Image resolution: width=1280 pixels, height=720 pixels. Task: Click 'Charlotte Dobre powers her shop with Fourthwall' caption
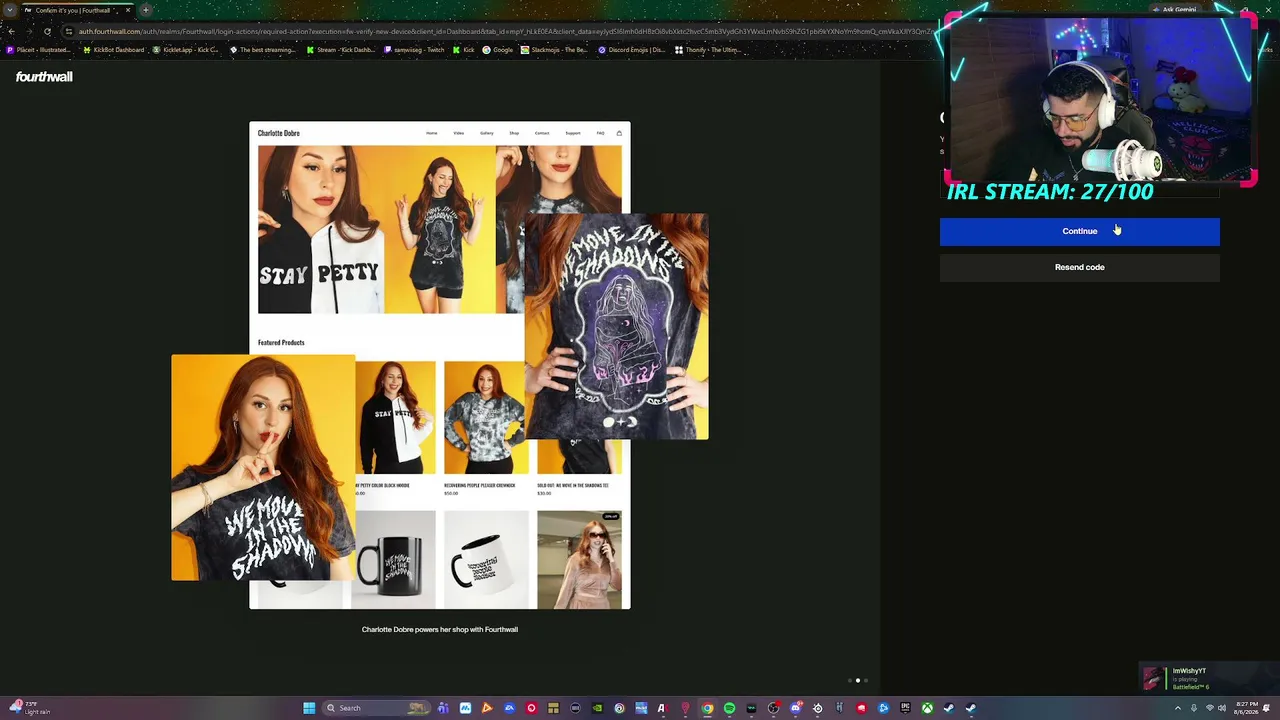point(440,630)
